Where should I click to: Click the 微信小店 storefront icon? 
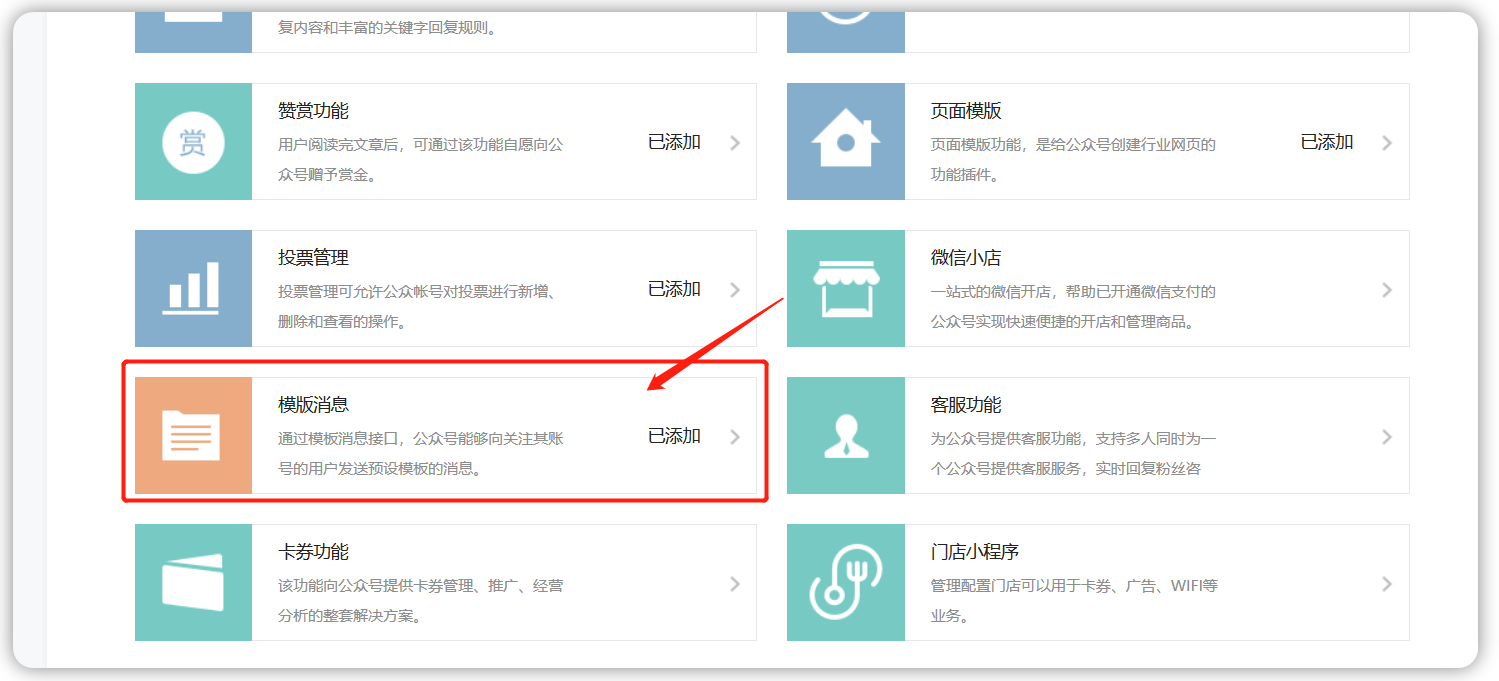[x=845, y=289]
